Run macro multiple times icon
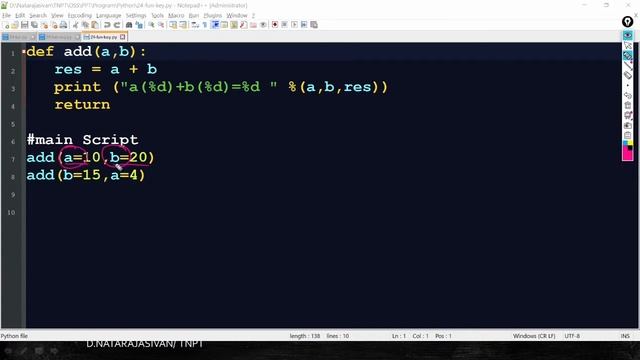The width and height of the screenshot is (640, 360). [304, 25]
